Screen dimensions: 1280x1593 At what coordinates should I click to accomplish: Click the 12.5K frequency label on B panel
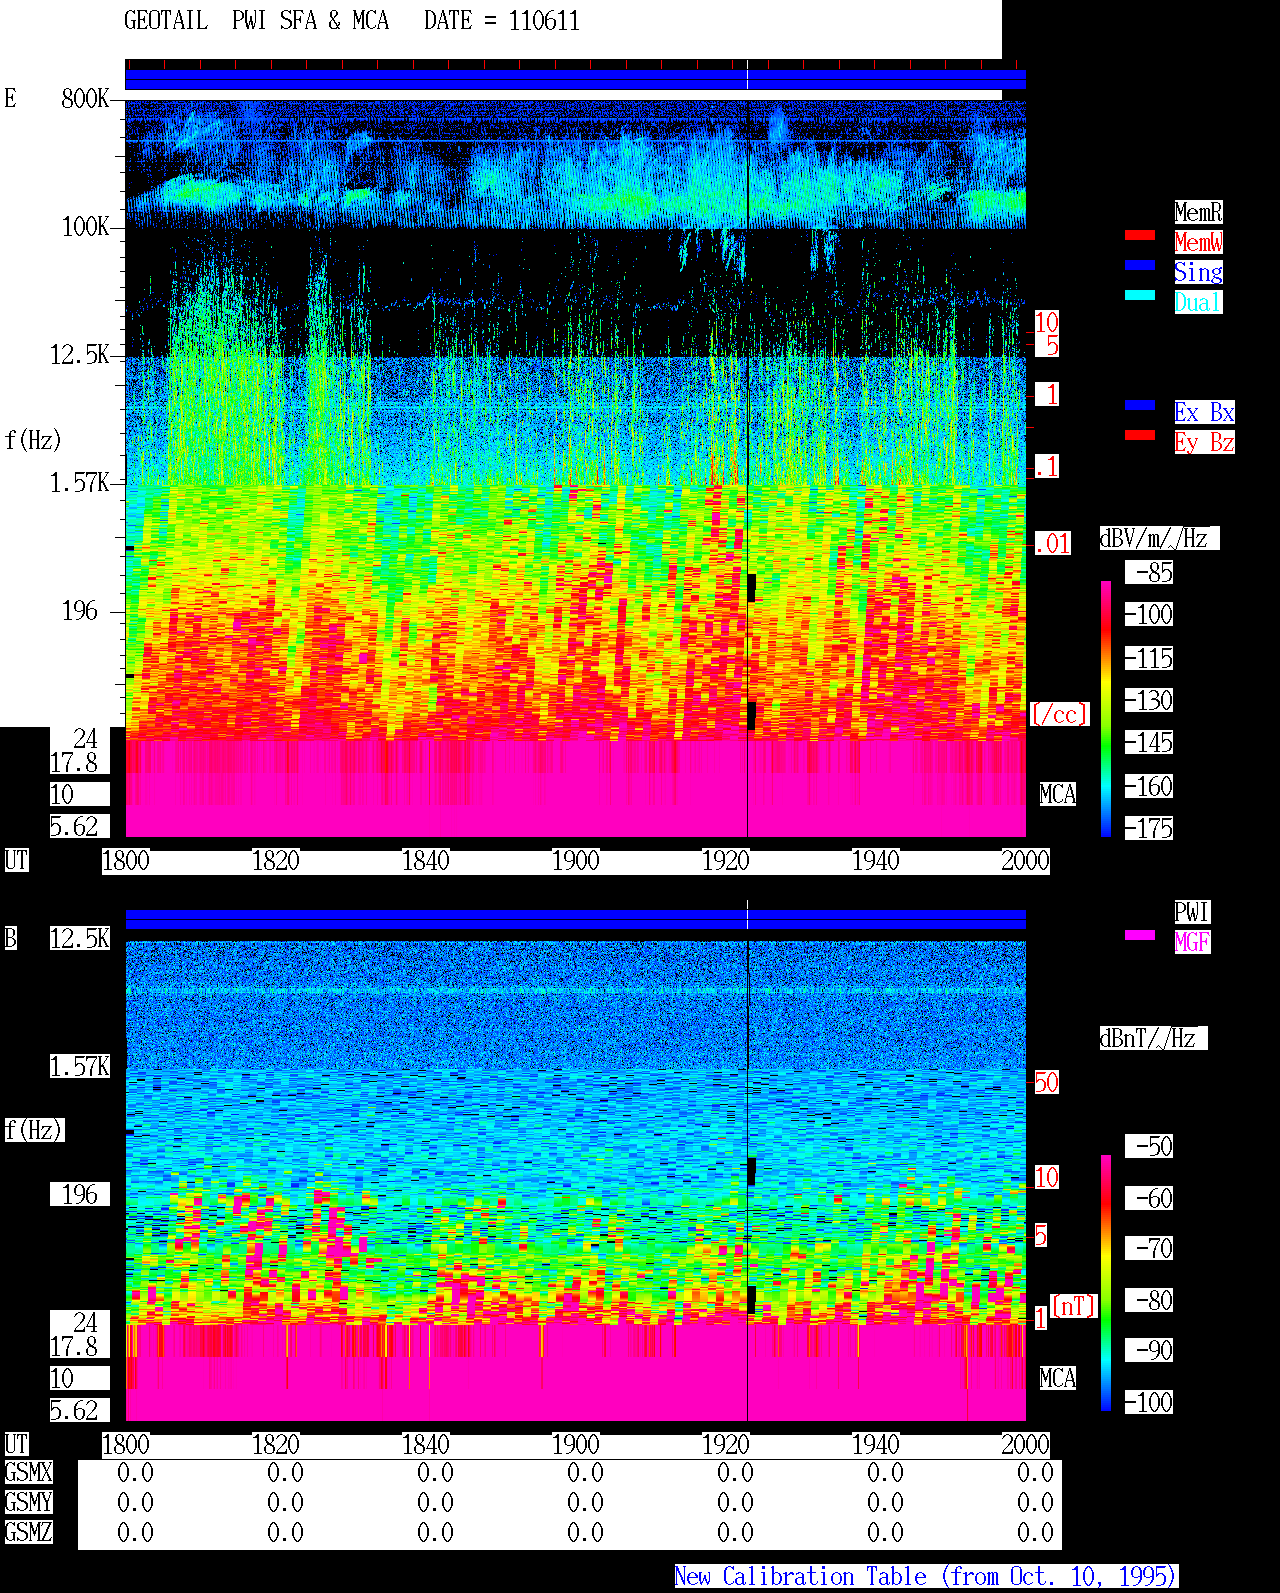(x=80, y=938)
